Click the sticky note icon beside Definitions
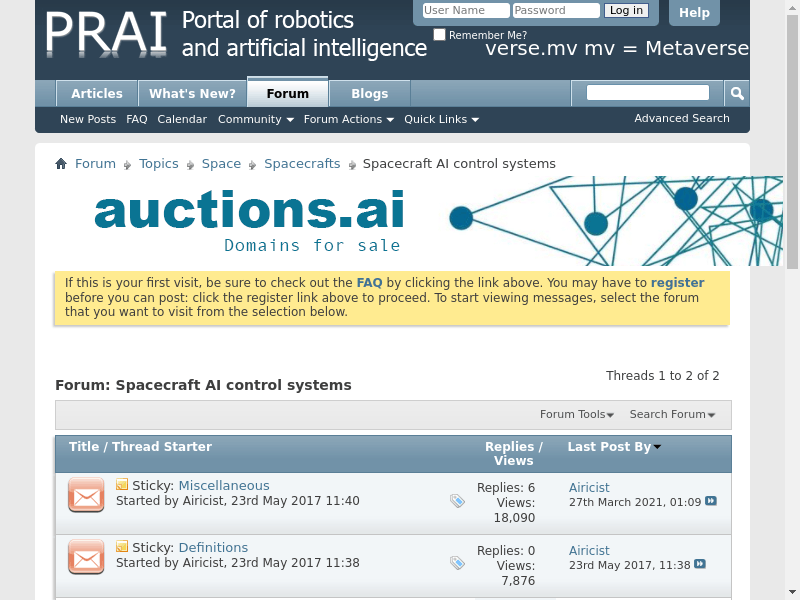The width and height of the screenshot is (800, 600). (x=122, y=546)
